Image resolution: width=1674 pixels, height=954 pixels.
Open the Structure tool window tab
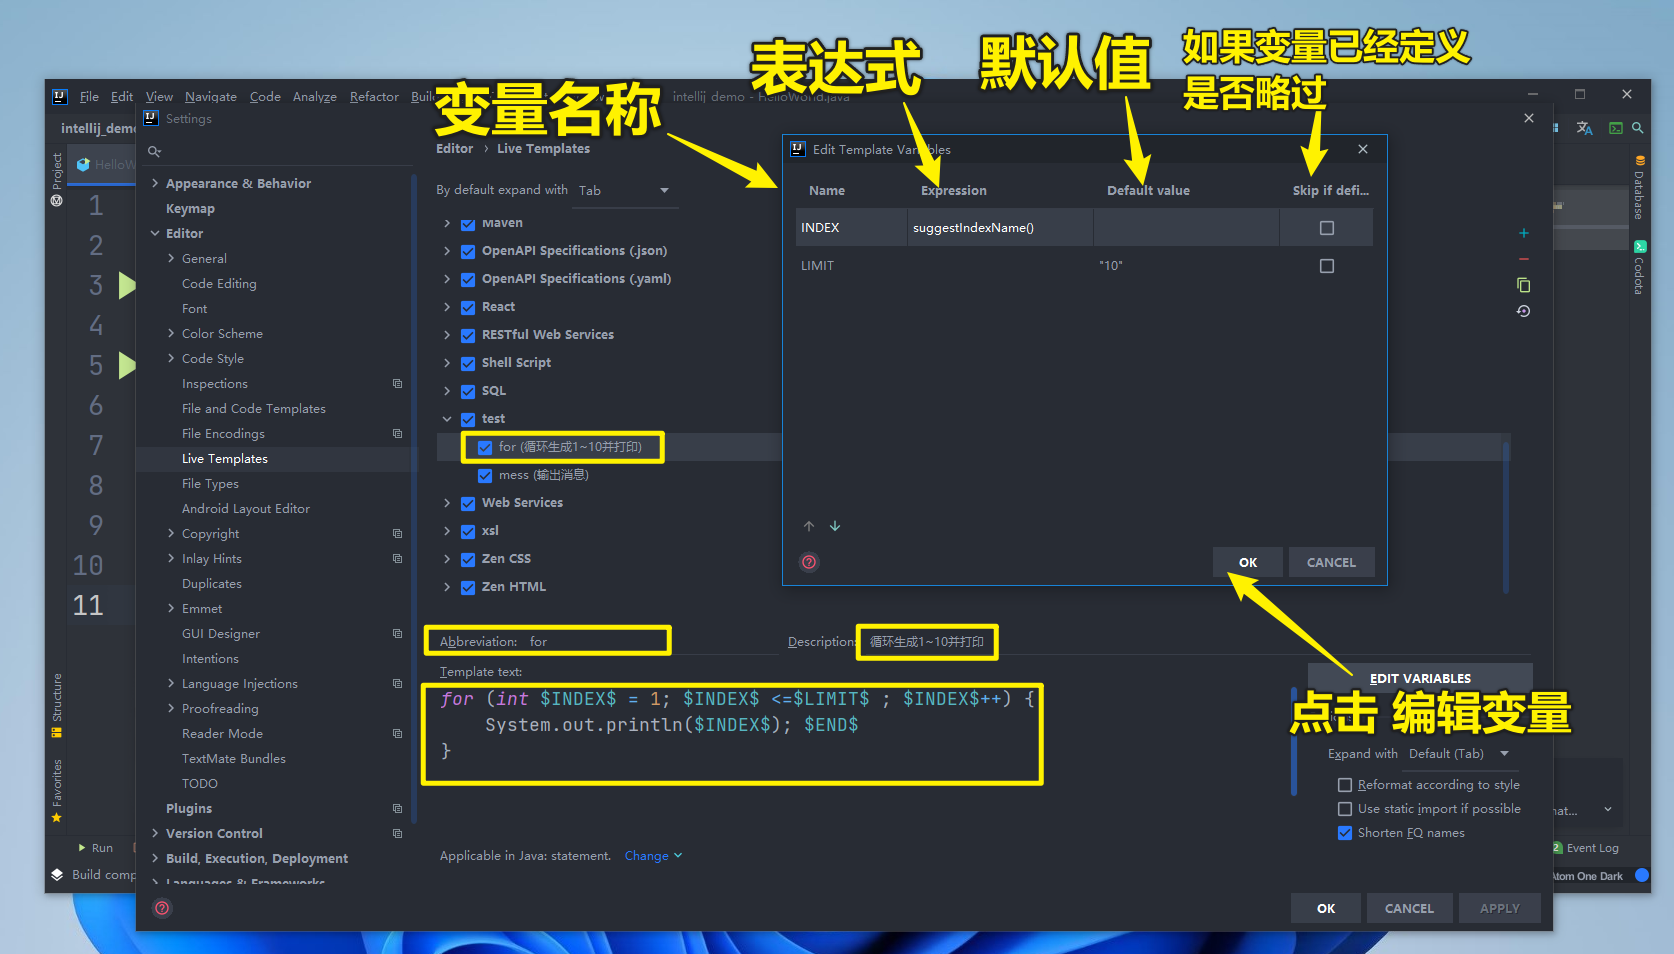point(57,705)
